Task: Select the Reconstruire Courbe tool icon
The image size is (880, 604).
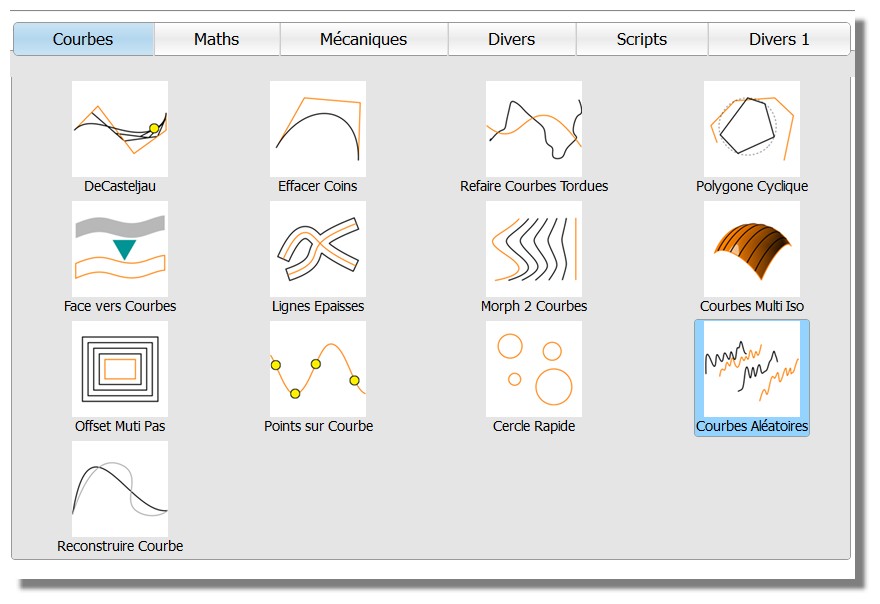Action: [x=120, y=488]
